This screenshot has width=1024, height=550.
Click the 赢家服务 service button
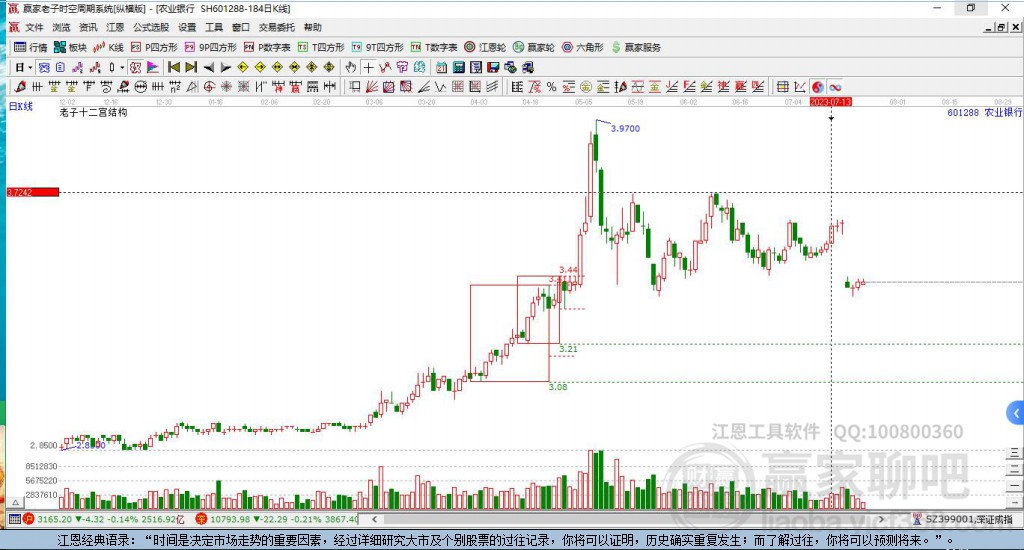click(x=636, y=47)
